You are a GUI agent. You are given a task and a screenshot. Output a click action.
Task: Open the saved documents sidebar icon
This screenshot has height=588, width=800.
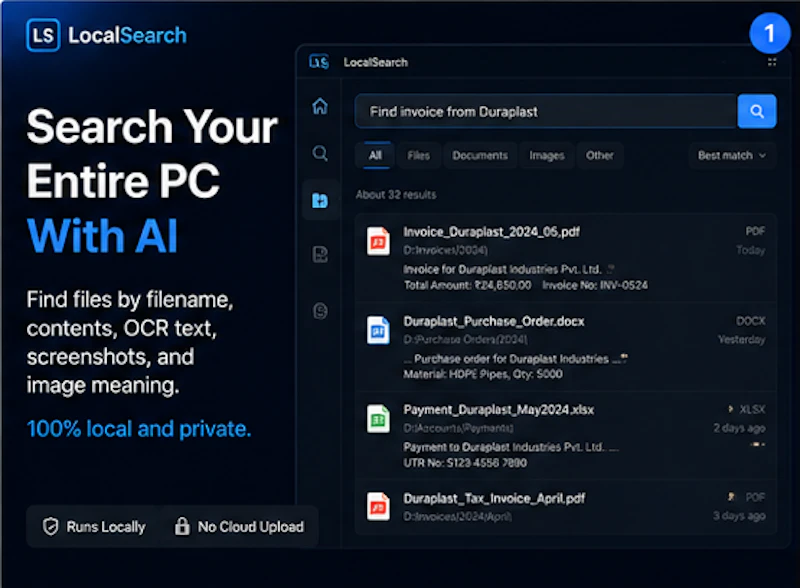pyautogui.click(x=320, y=254)
